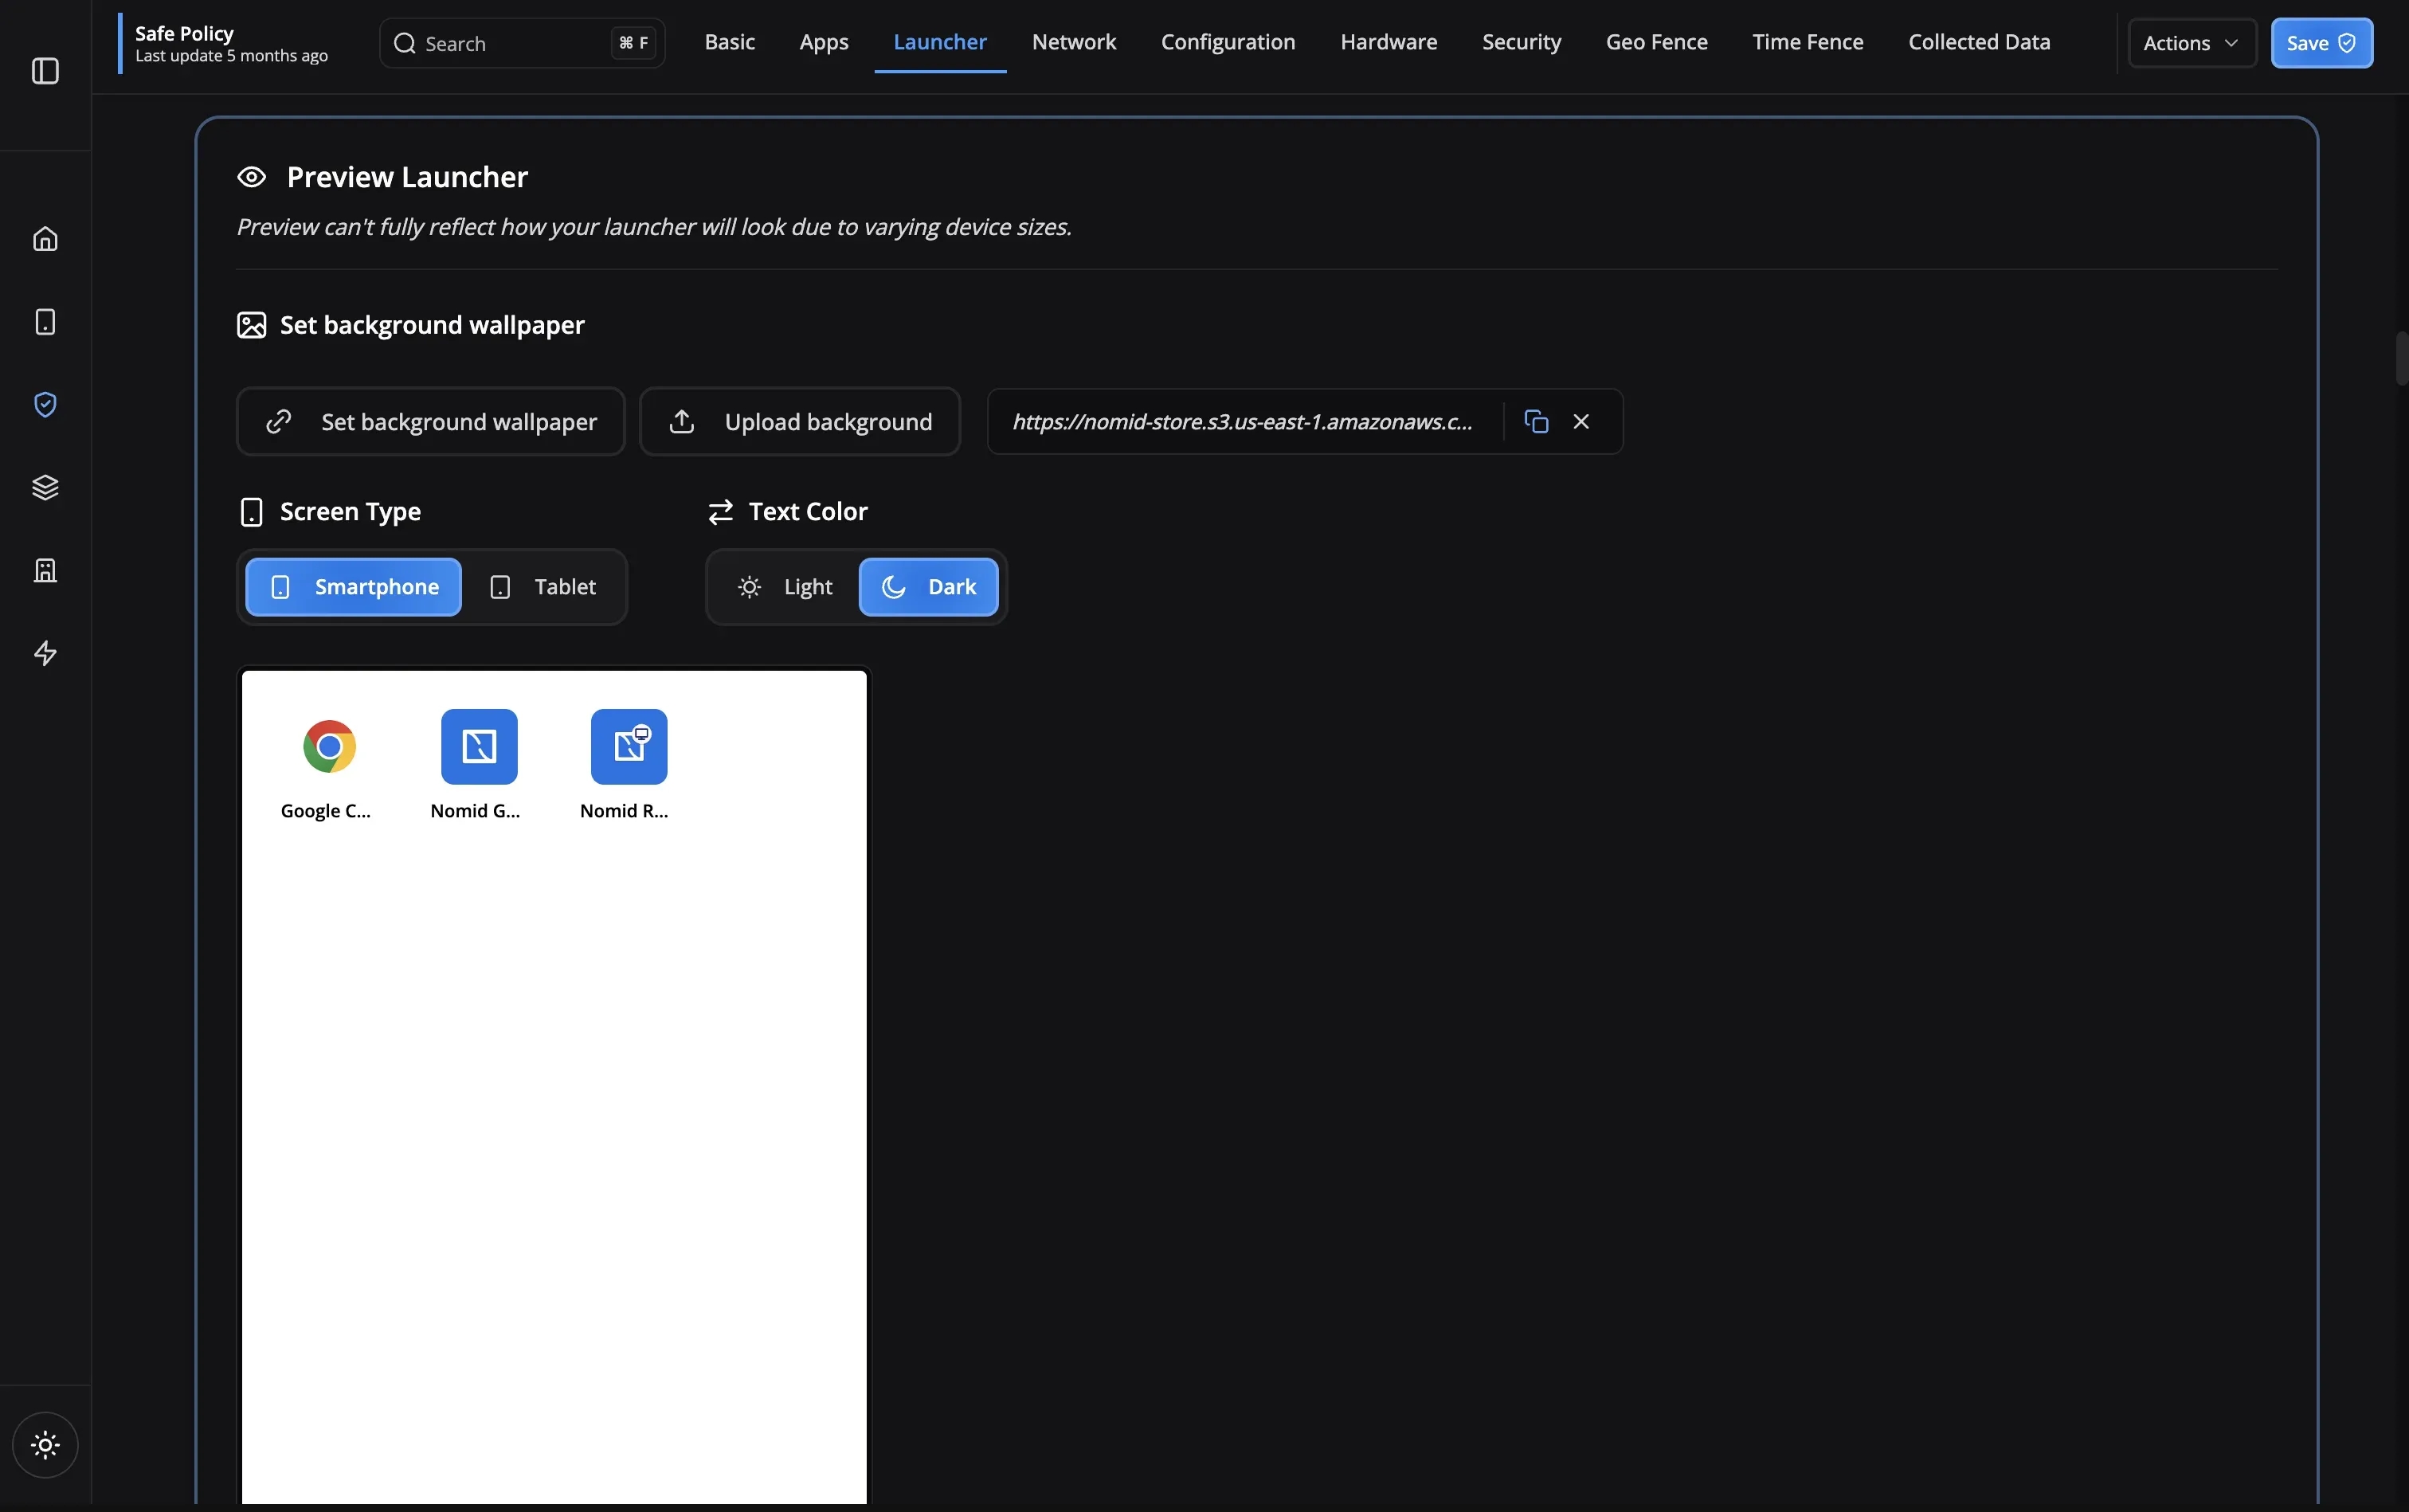2409x1512 pixels.
Task: Open the Home section in the sidebar
Action: 45,238
